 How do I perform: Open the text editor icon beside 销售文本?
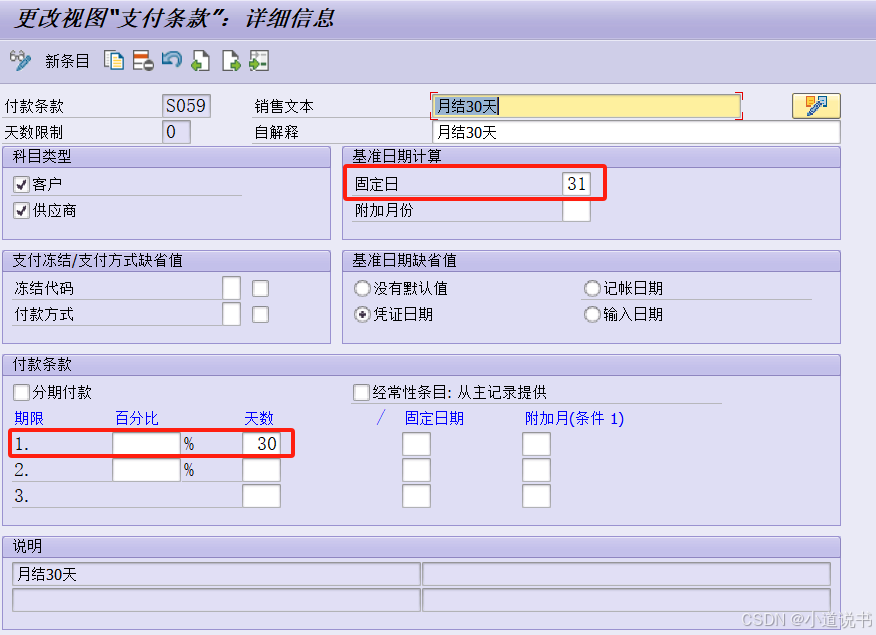[x=816, y=106]
